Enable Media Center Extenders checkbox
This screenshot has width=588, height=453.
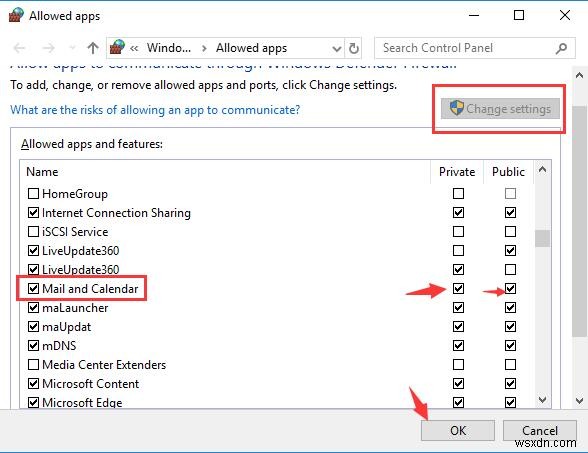(x=33, y=364)
